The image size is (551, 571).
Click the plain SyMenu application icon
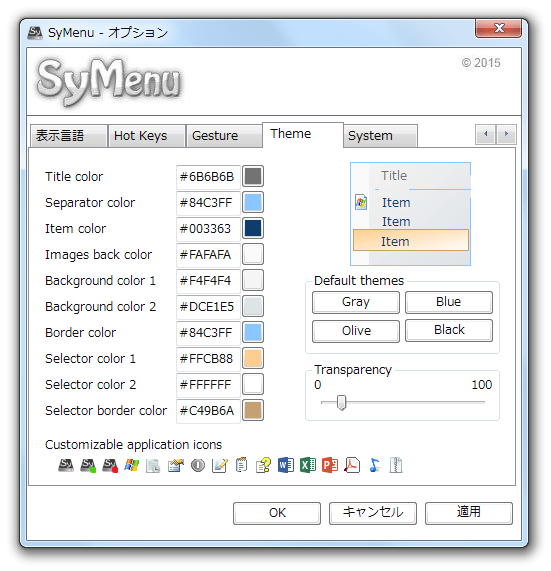[66, 465]
